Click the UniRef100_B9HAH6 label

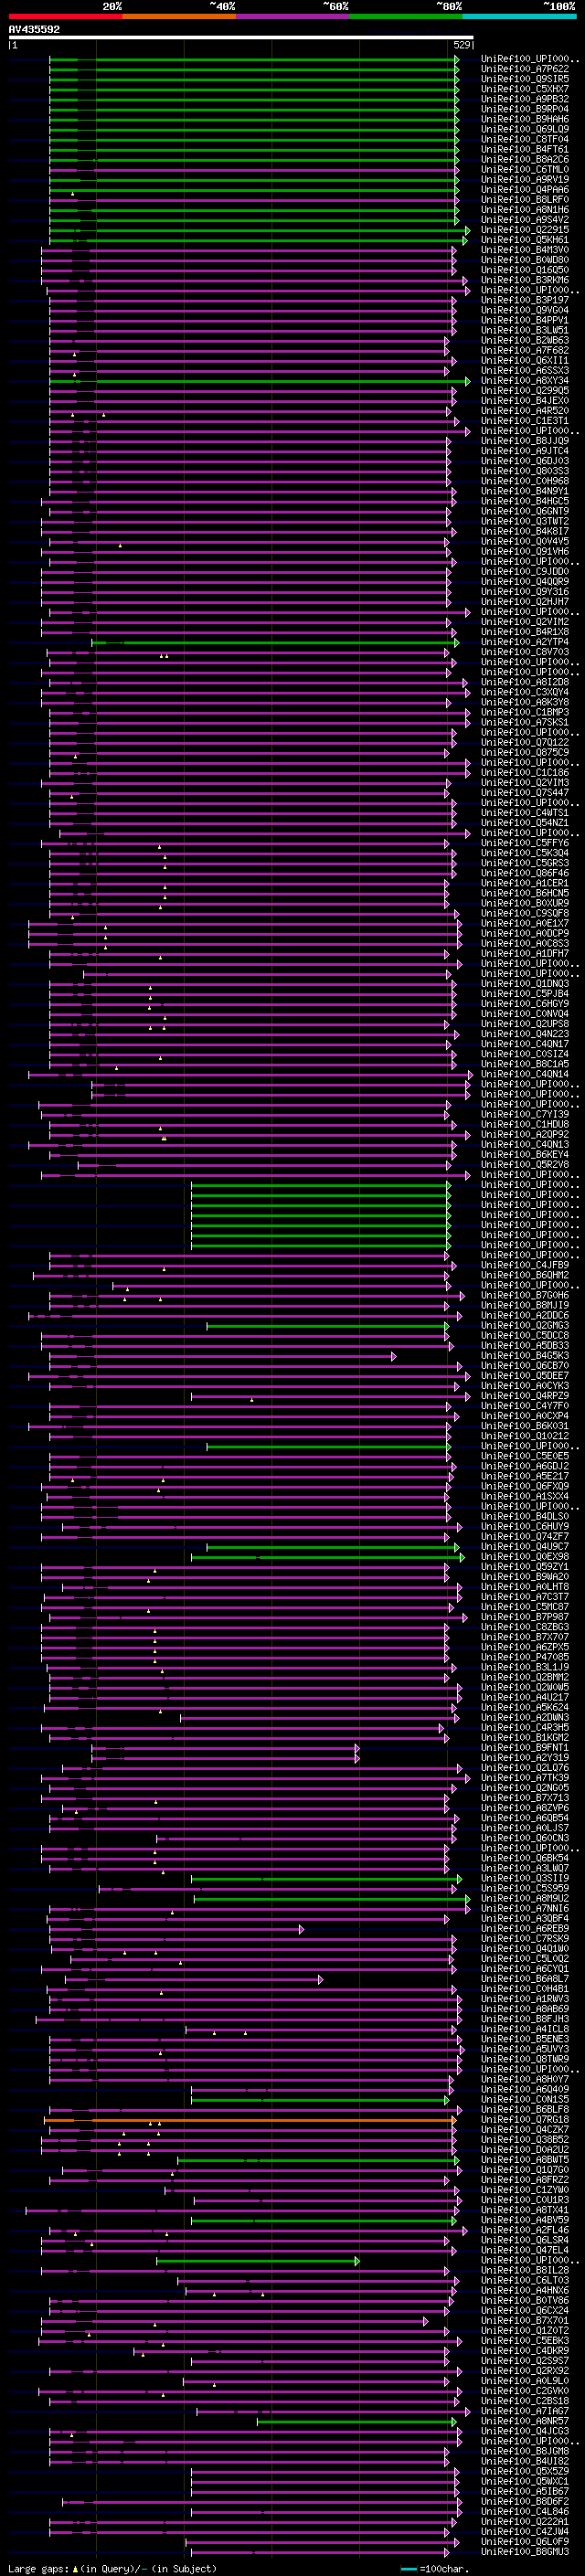pos(525,119)
